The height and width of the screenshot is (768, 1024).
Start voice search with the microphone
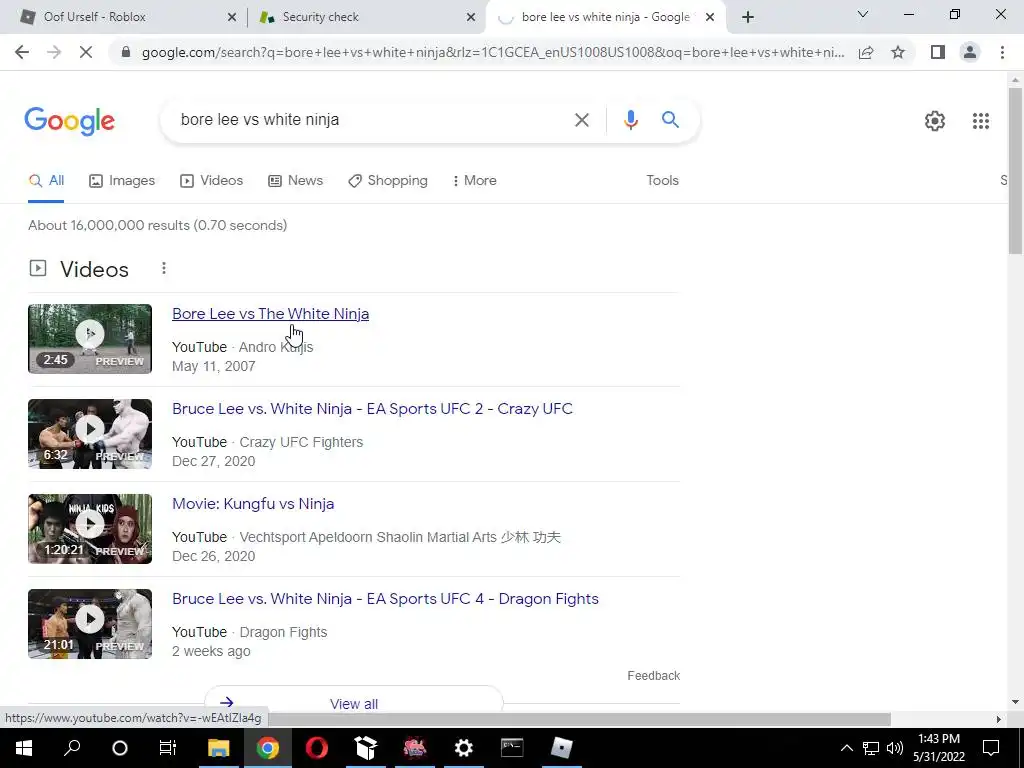pos(630,120)
